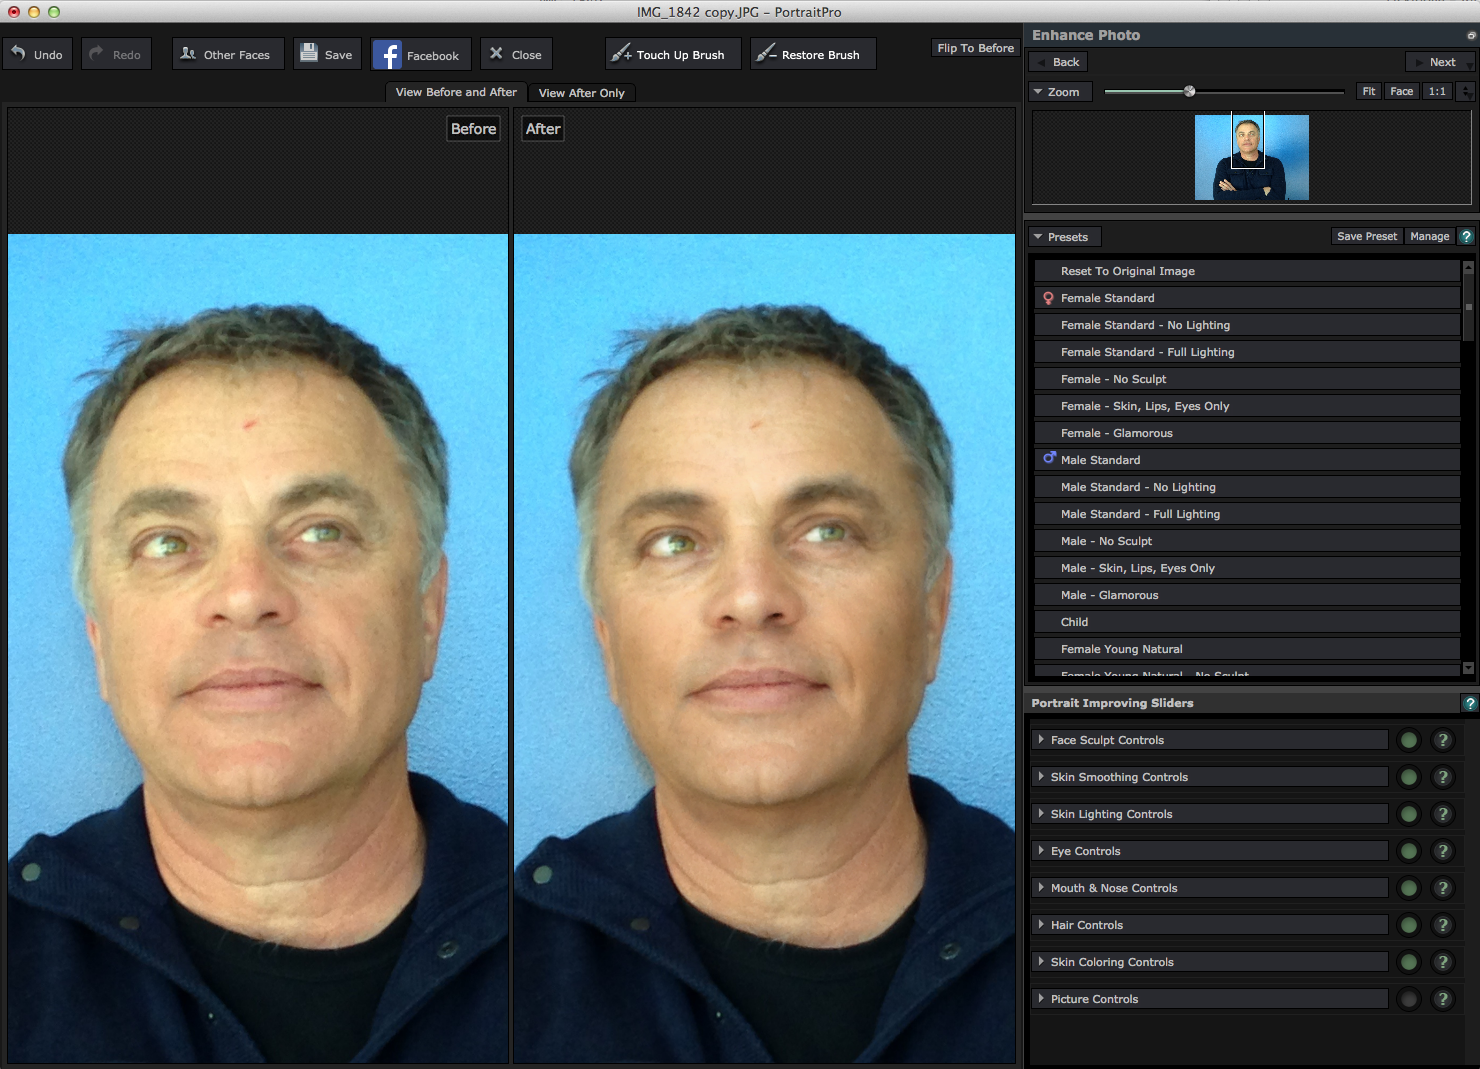Image resolution: width=1480 pixels, height=1069 pixels.
Task: Expand the Face Sculpt Controls section
Action: point(1210,740)
